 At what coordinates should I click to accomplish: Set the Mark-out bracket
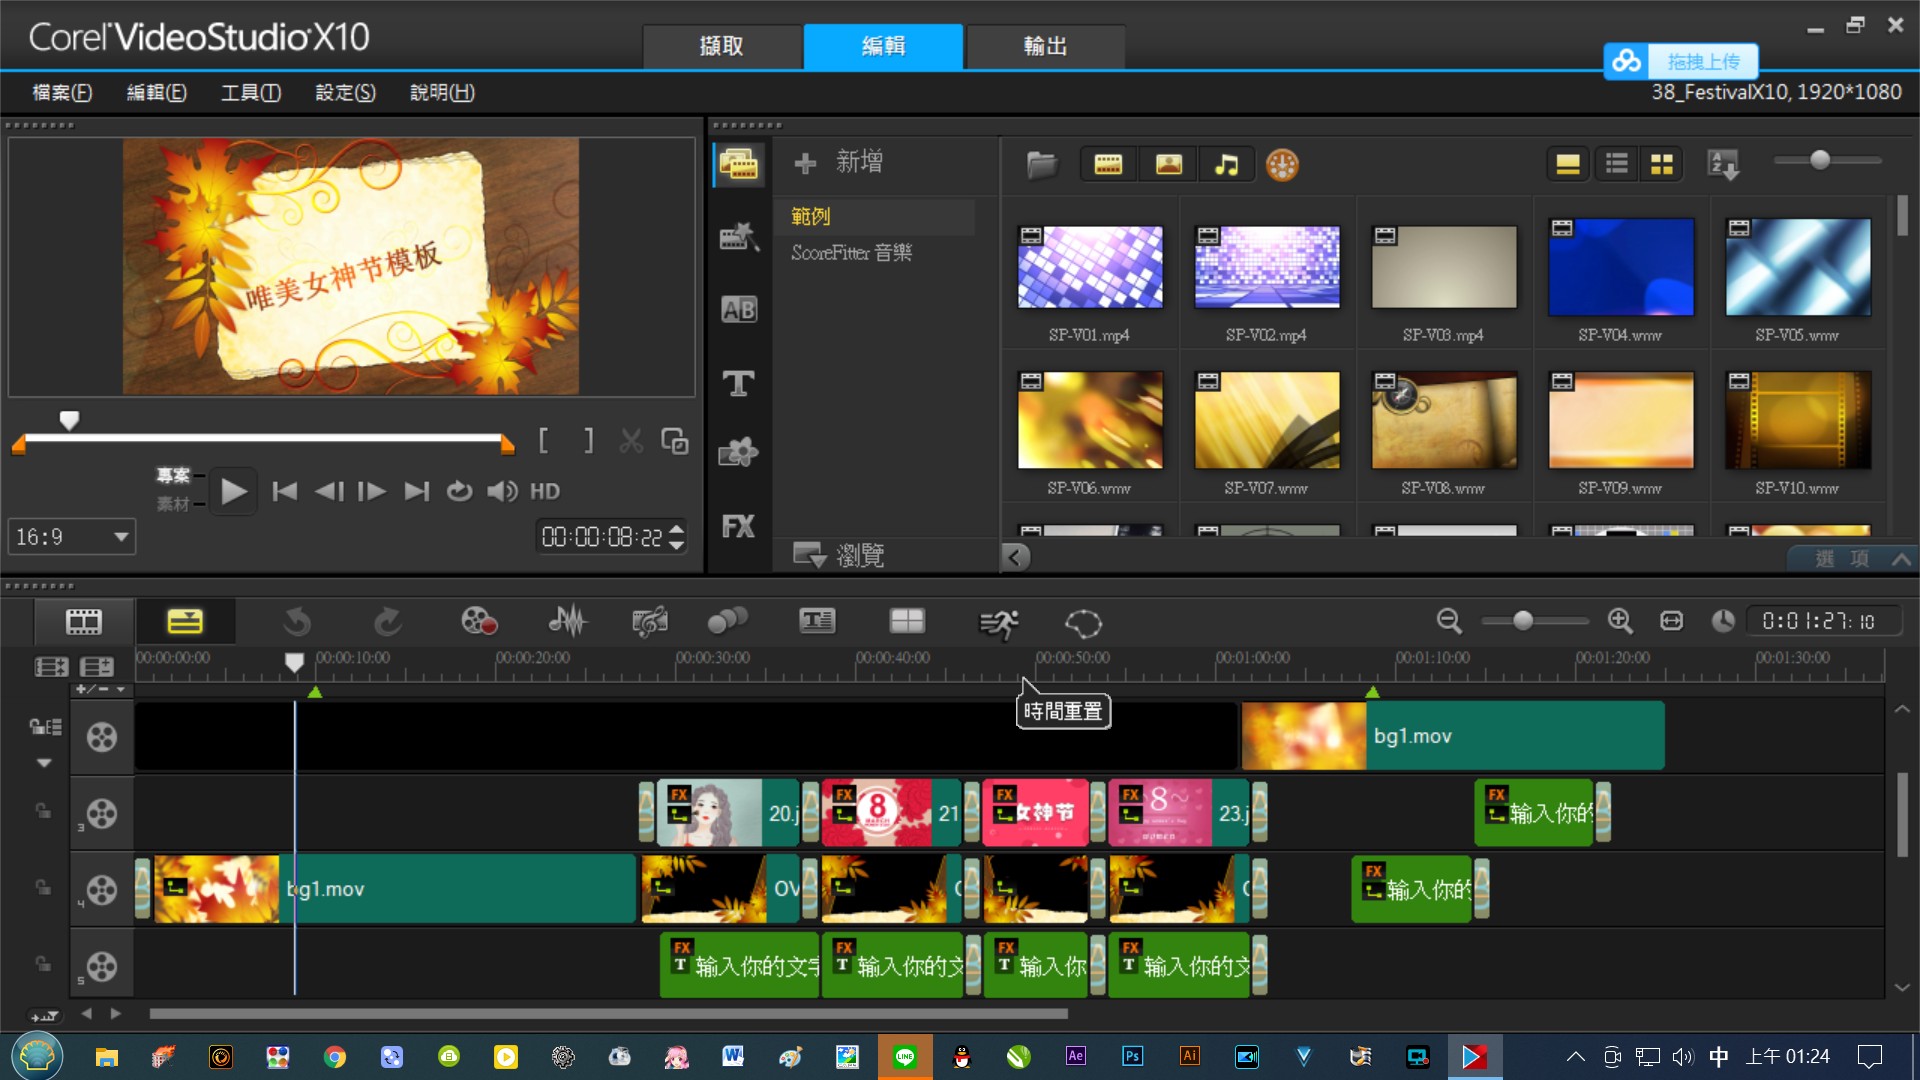[x=588, y=440]
